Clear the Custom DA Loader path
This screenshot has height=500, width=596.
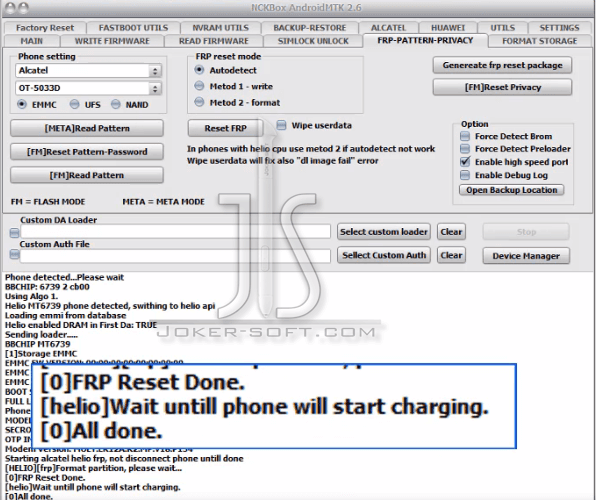451,232
